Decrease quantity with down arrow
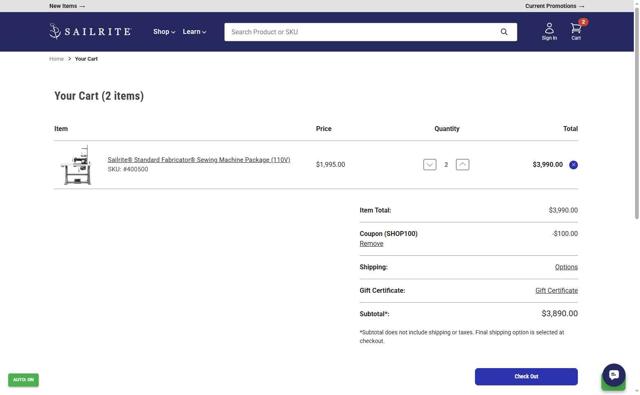The image size is (640, 395). tap(429, 164)
